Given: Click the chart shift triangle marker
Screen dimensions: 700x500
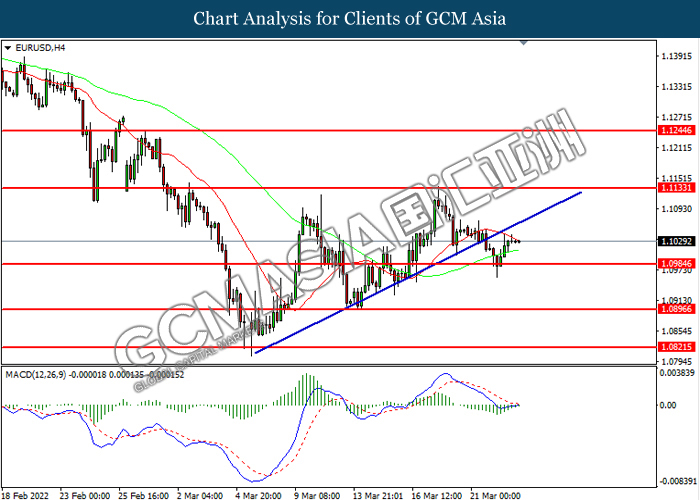Looking at the screenshot, I should (524, 43).
